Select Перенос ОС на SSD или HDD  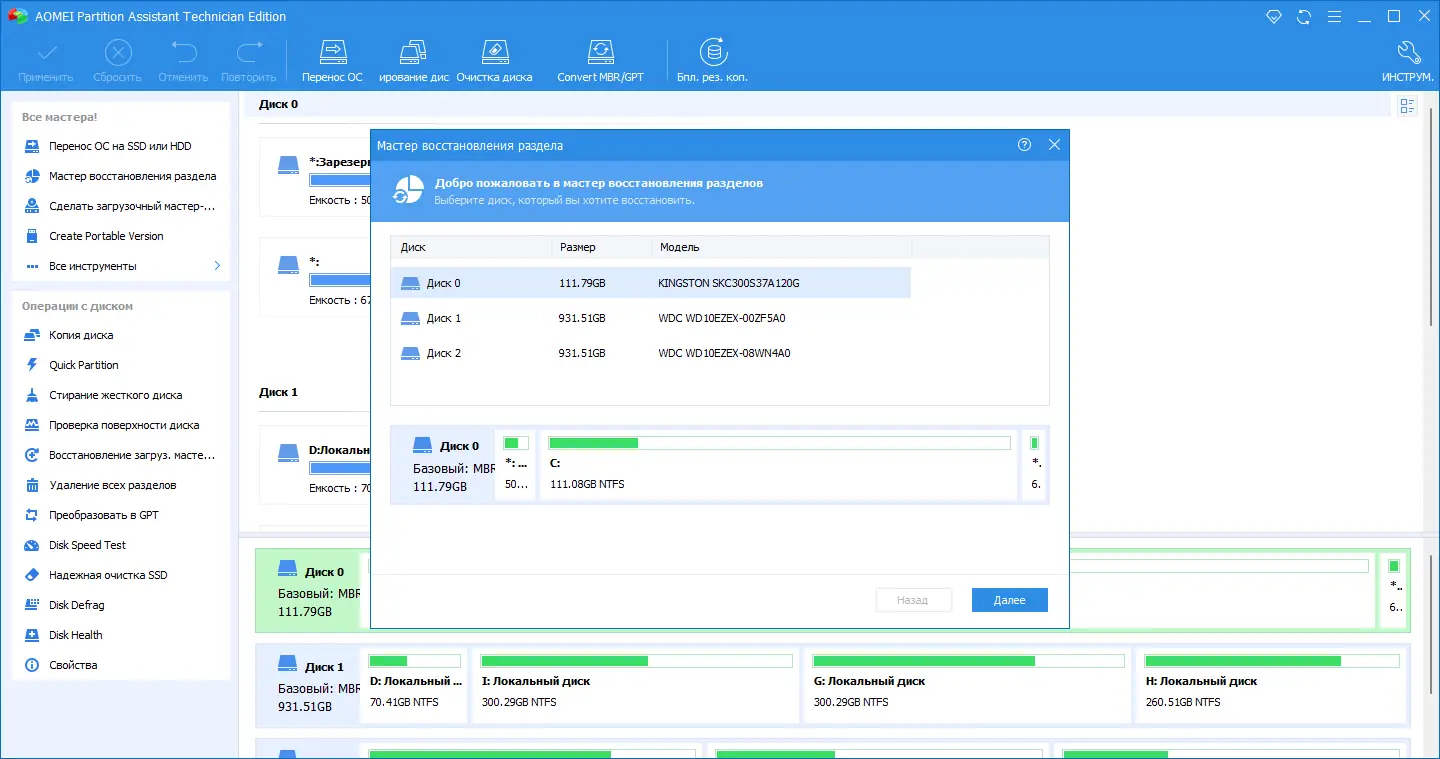click(x=120, y=146)
